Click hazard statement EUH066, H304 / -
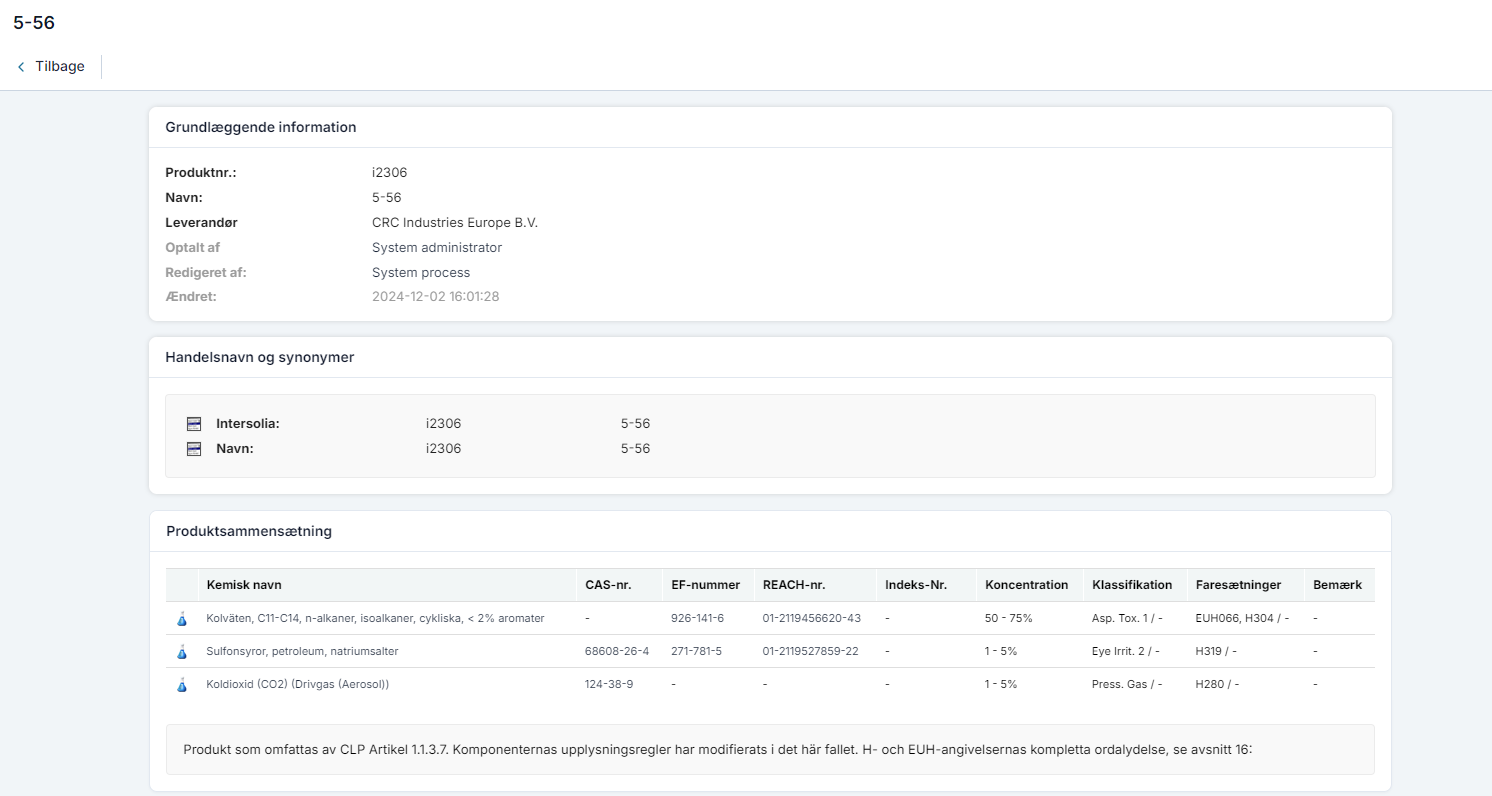1492x796 pixels. (x=1242, y=619)
